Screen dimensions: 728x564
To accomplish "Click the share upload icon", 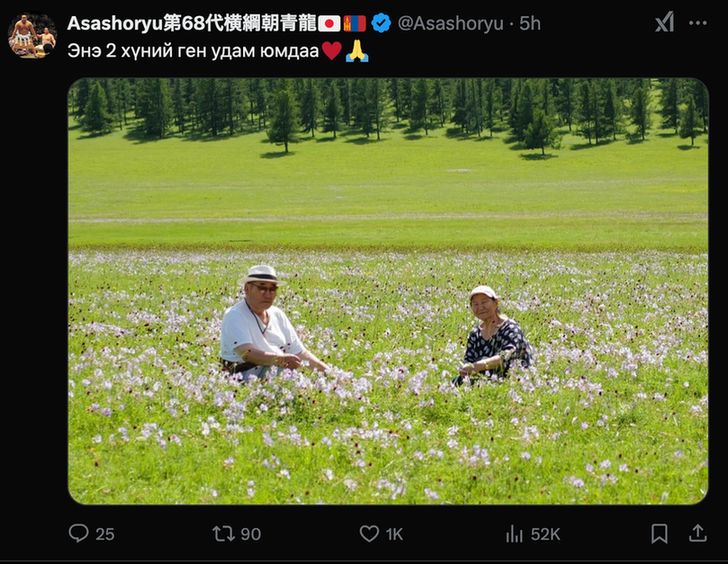I will pos(697,533).
